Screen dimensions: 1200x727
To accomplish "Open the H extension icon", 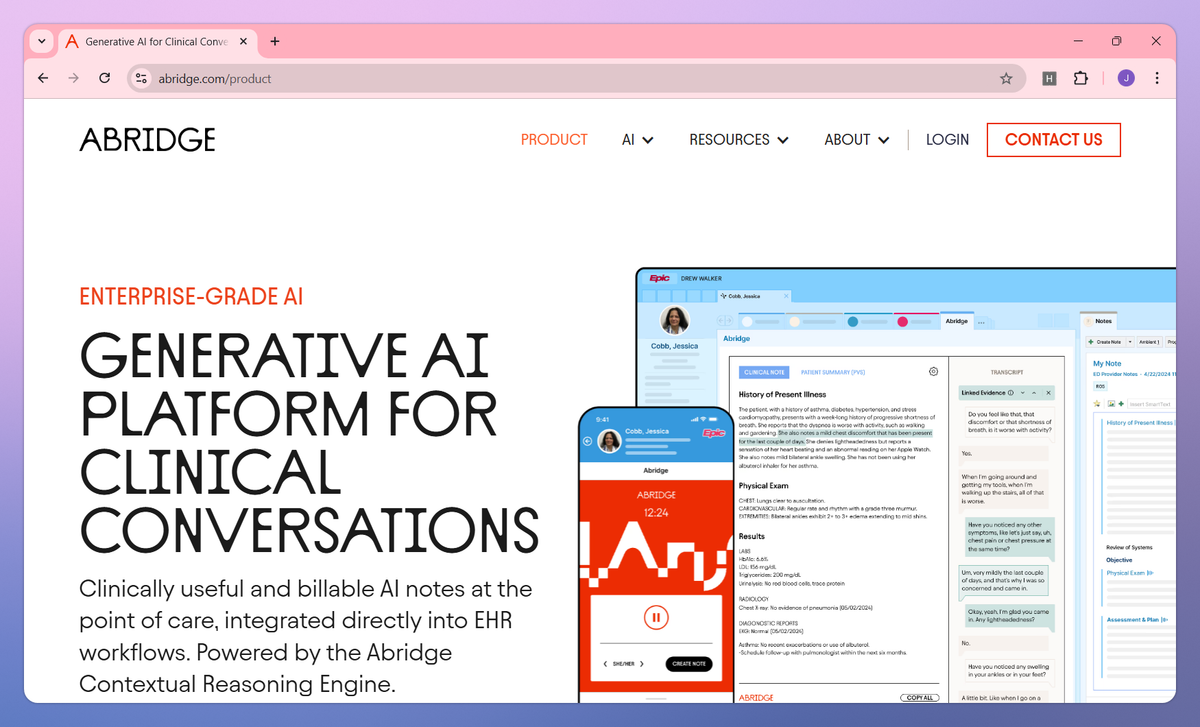I will tap(1049, 78).
